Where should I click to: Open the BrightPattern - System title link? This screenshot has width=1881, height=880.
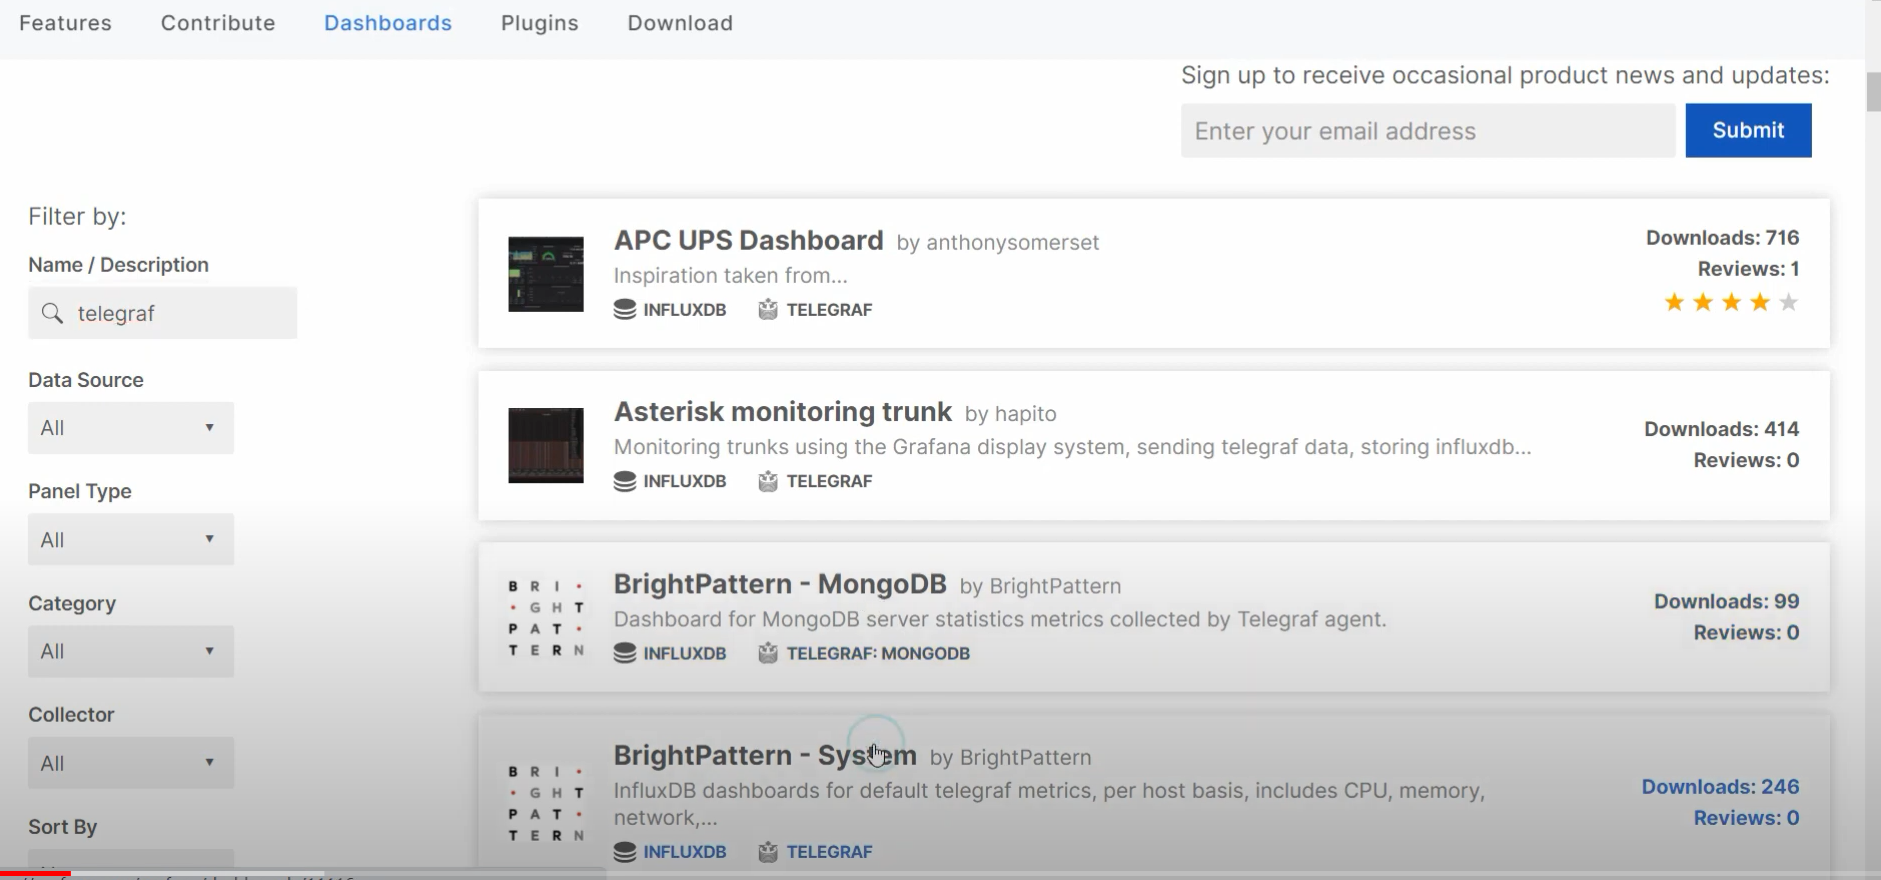click(765, 755)
